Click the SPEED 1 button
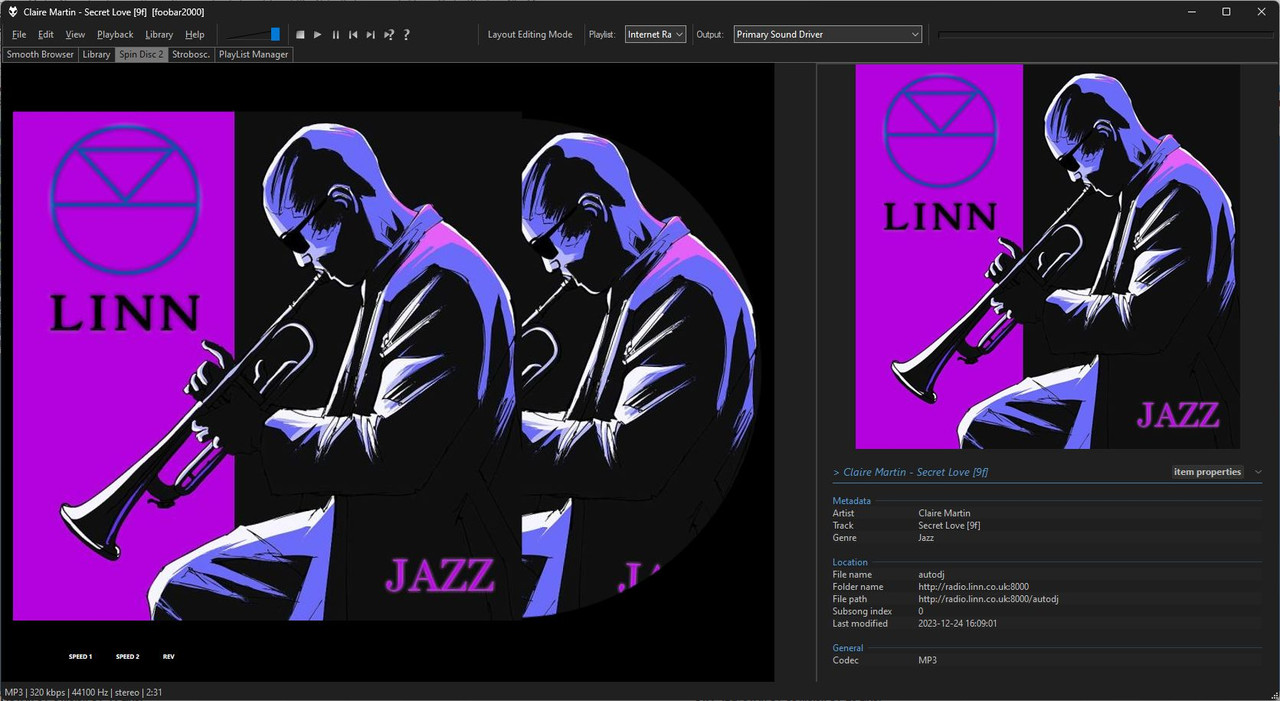This screenshot has width=1280, height=701. [x=80, y=657]
